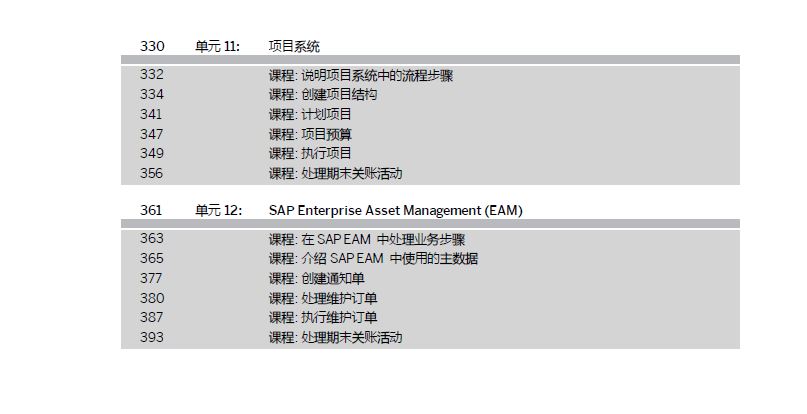This screenshot has height=414, width=807.
Task: Click page number 330
Action: click(152, 46)
